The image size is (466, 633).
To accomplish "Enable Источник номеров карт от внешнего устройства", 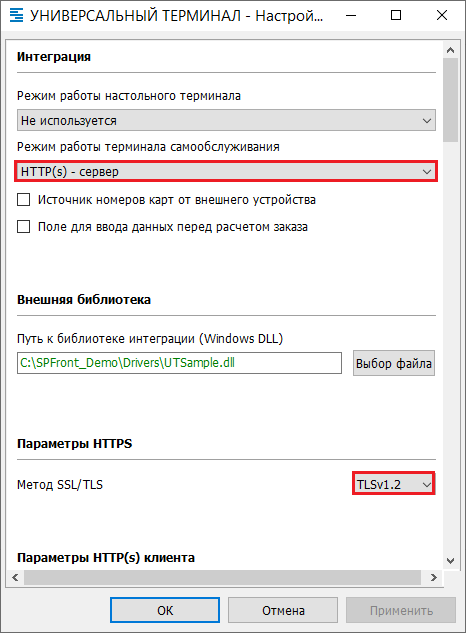I will point(23,199).
